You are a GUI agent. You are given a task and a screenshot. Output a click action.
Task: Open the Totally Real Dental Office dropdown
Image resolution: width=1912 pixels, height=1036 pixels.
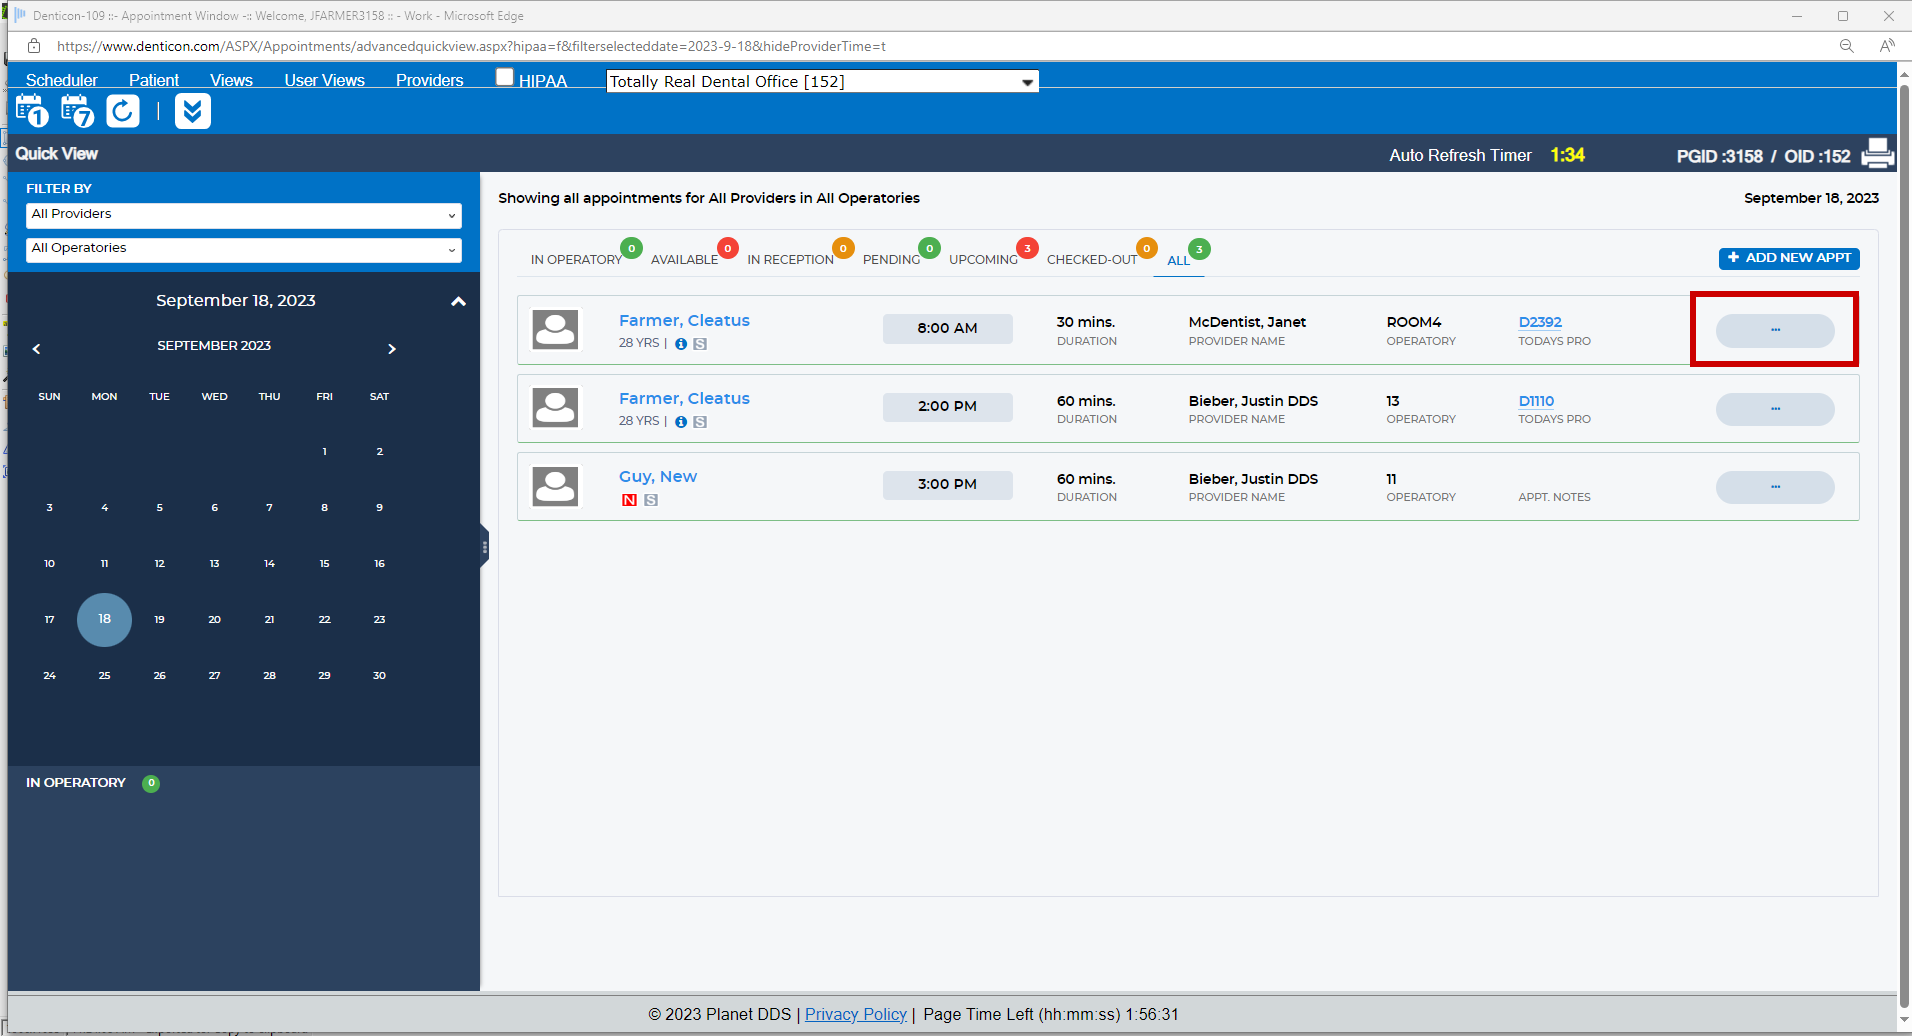pyautogui.click(x=822, y=82)
